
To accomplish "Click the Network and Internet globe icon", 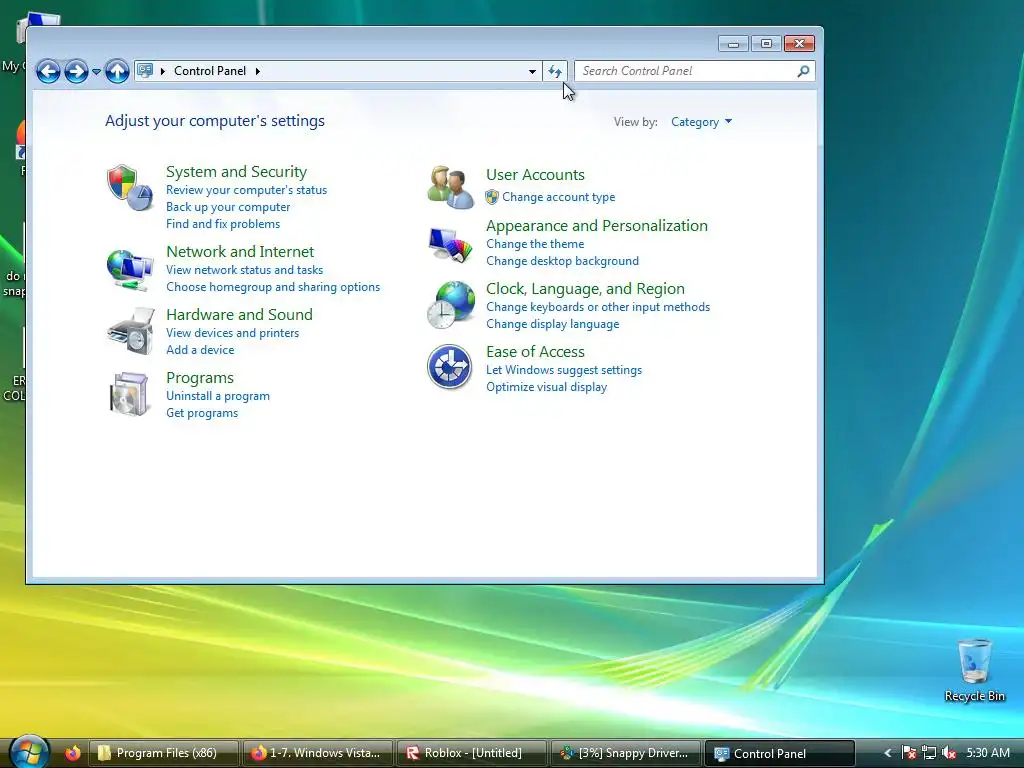I will (x=129, y=269).
